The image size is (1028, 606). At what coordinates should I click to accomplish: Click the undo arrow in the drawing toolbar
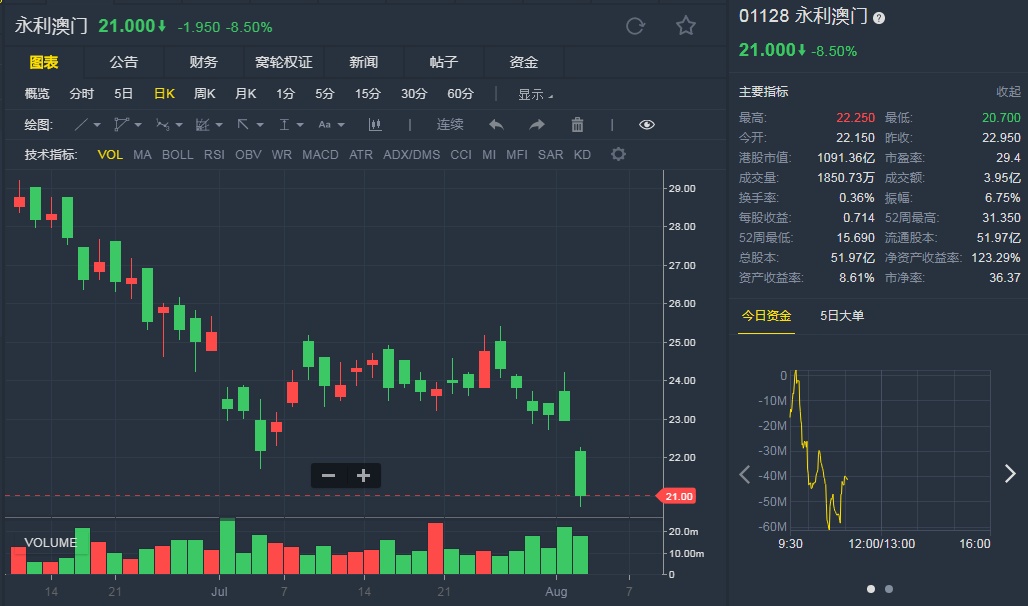[496, 124]
